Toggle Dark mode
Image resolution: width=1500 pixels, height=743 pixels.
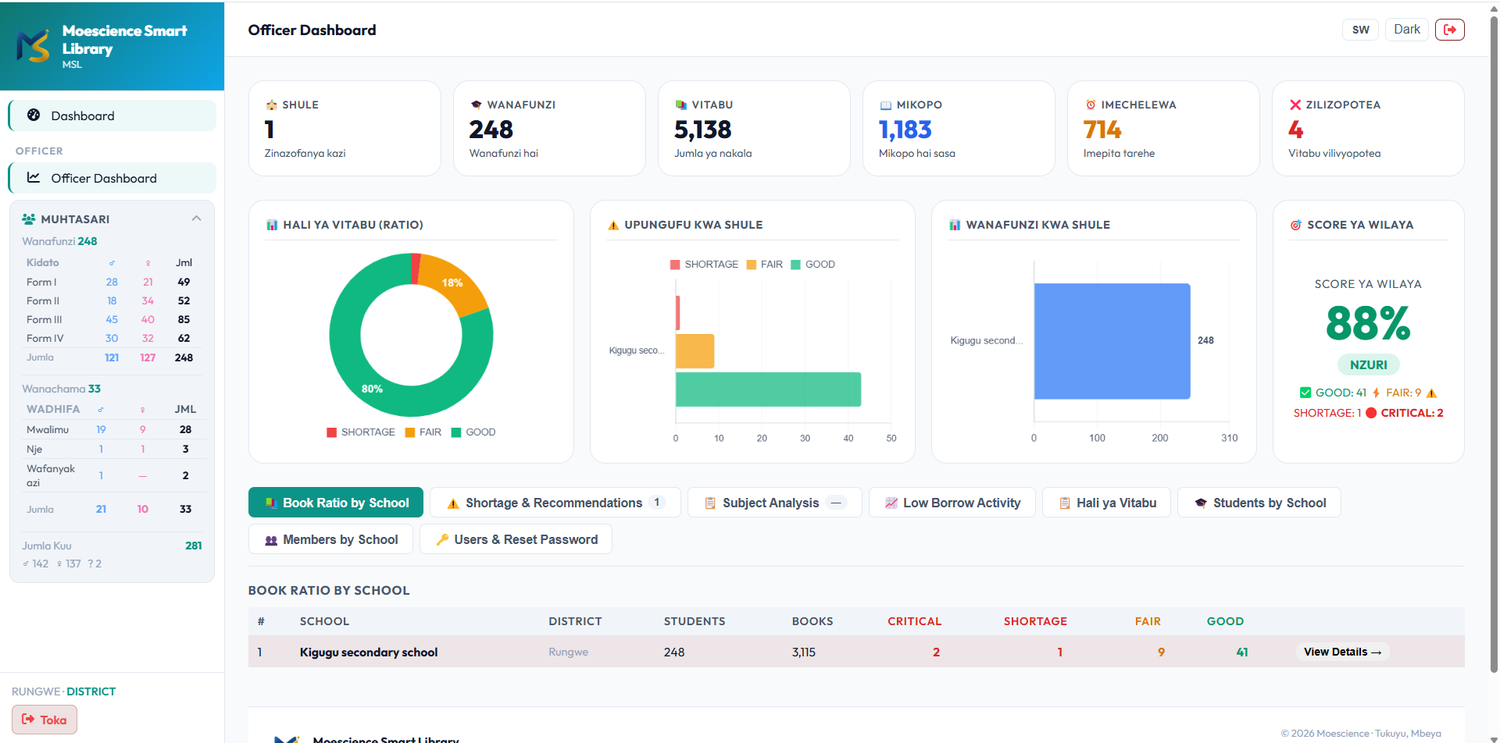coord(1406,30)
